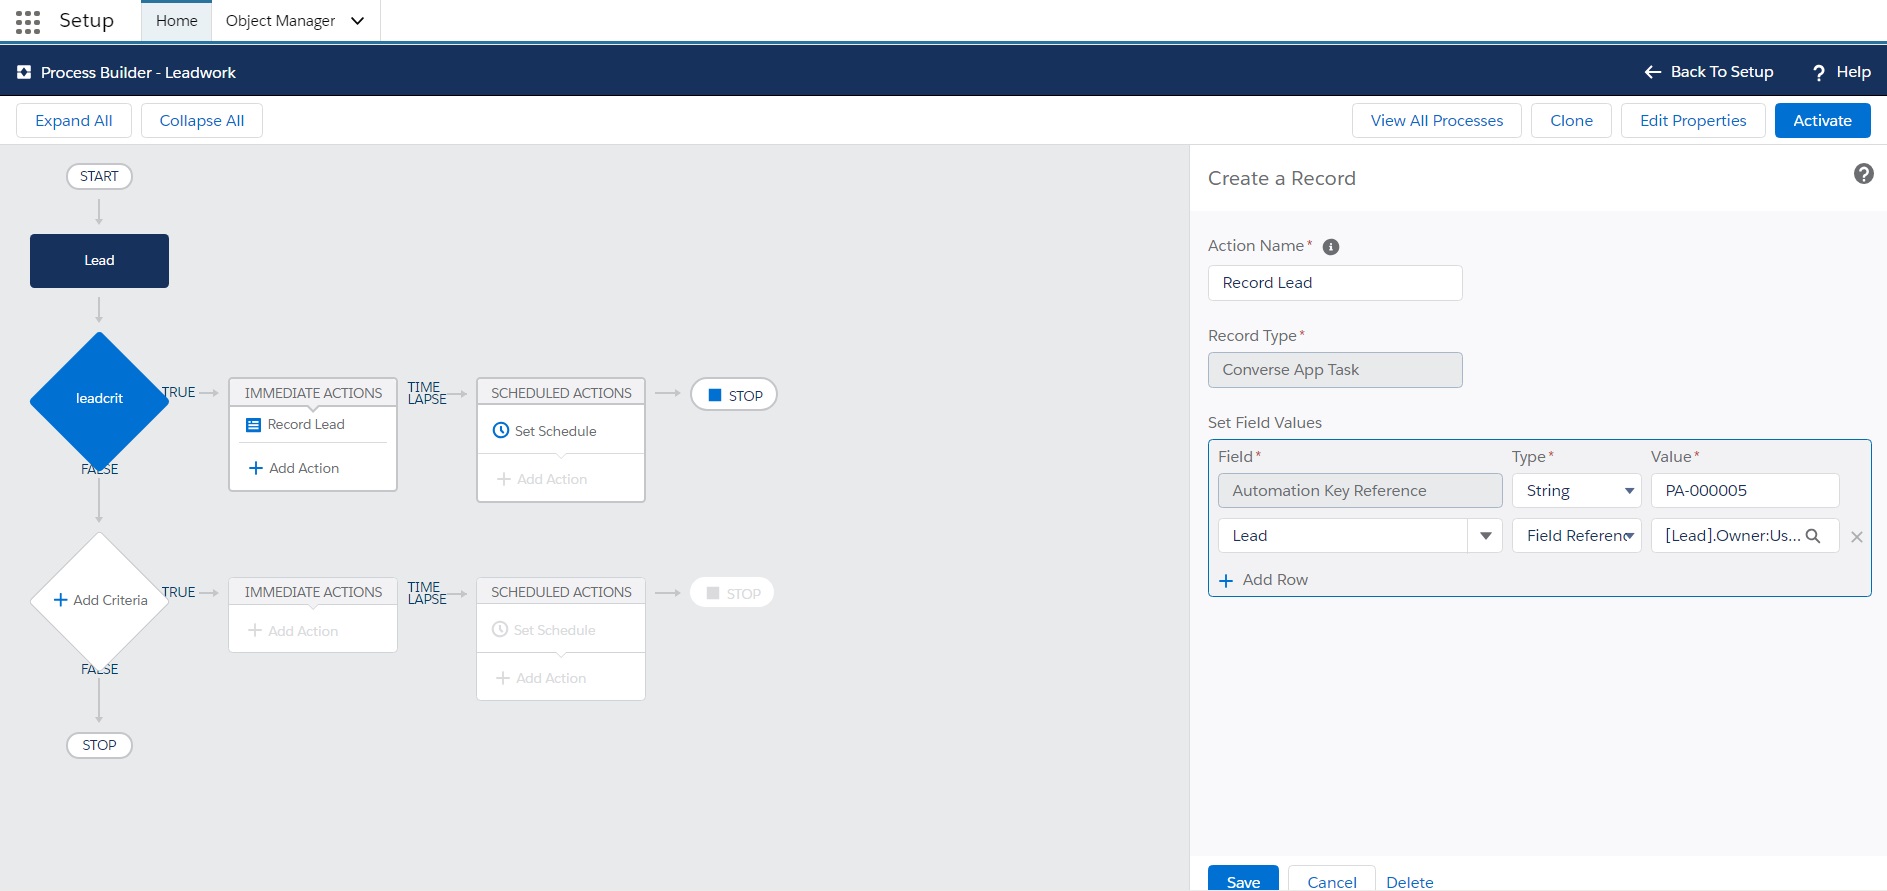Select the Lead object node
1887x891 pixels.
pyautogui.click(x=99, y=261)
